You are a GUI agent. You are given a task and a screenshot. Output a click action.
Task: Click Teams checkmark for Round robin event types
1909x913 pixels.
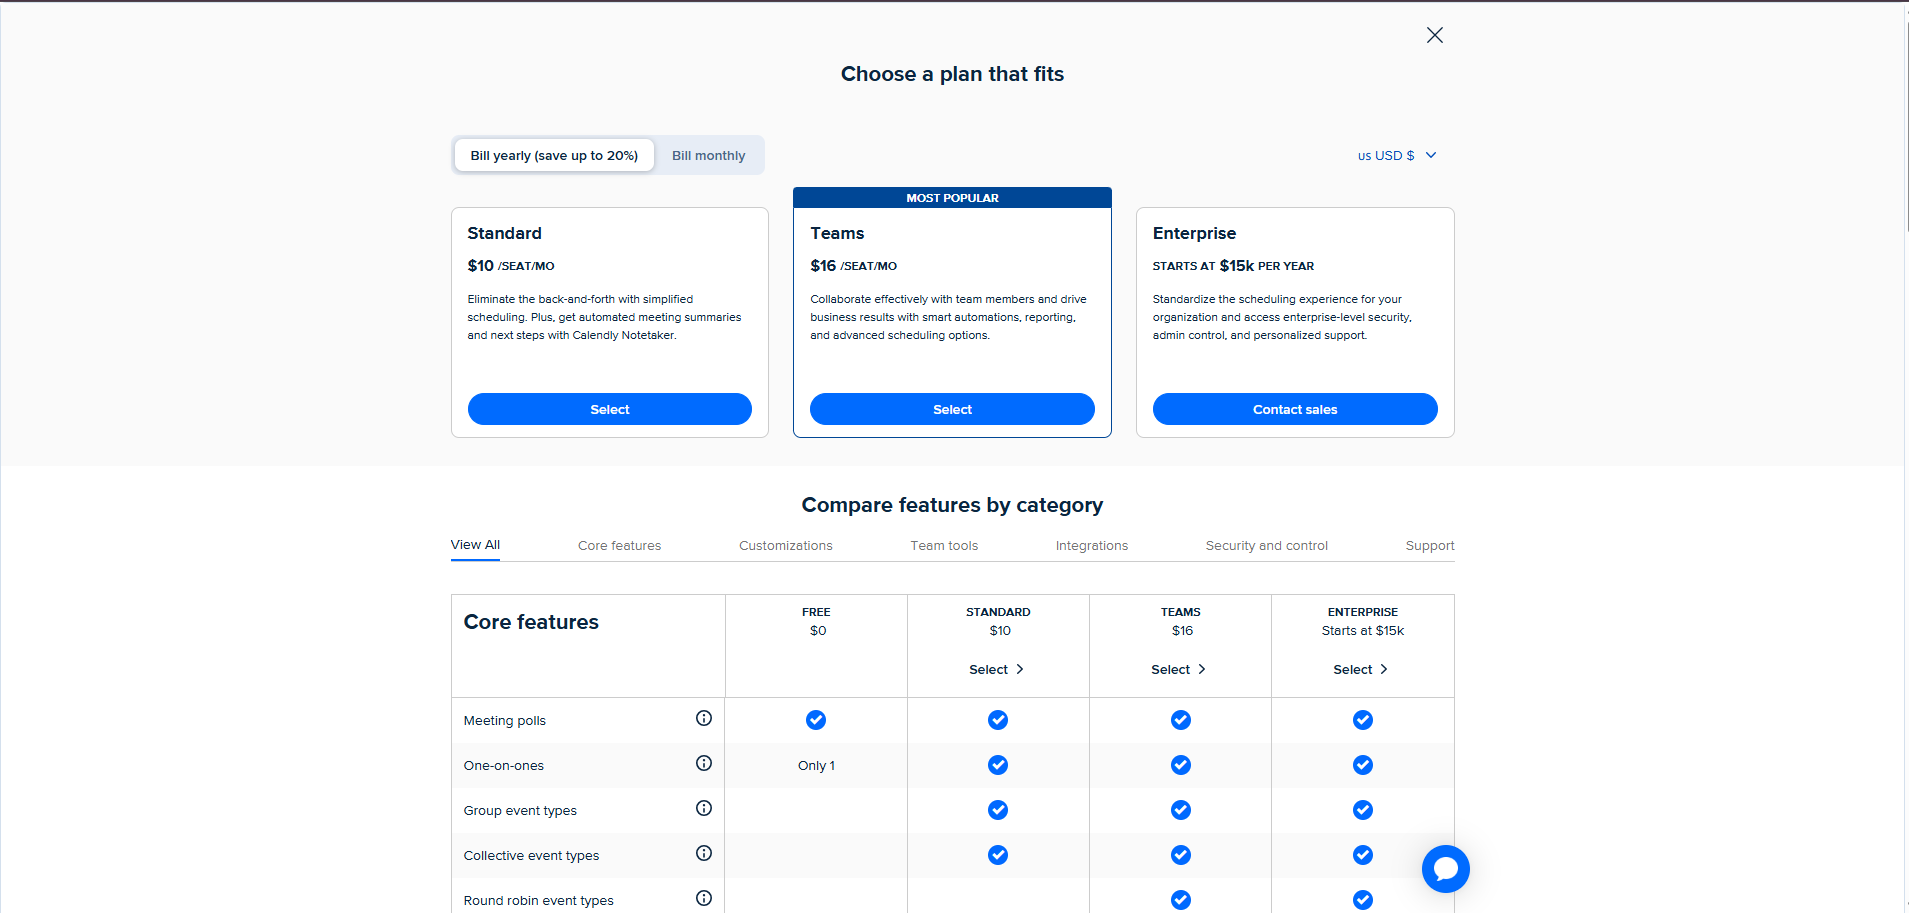[x=1181, y=900]
